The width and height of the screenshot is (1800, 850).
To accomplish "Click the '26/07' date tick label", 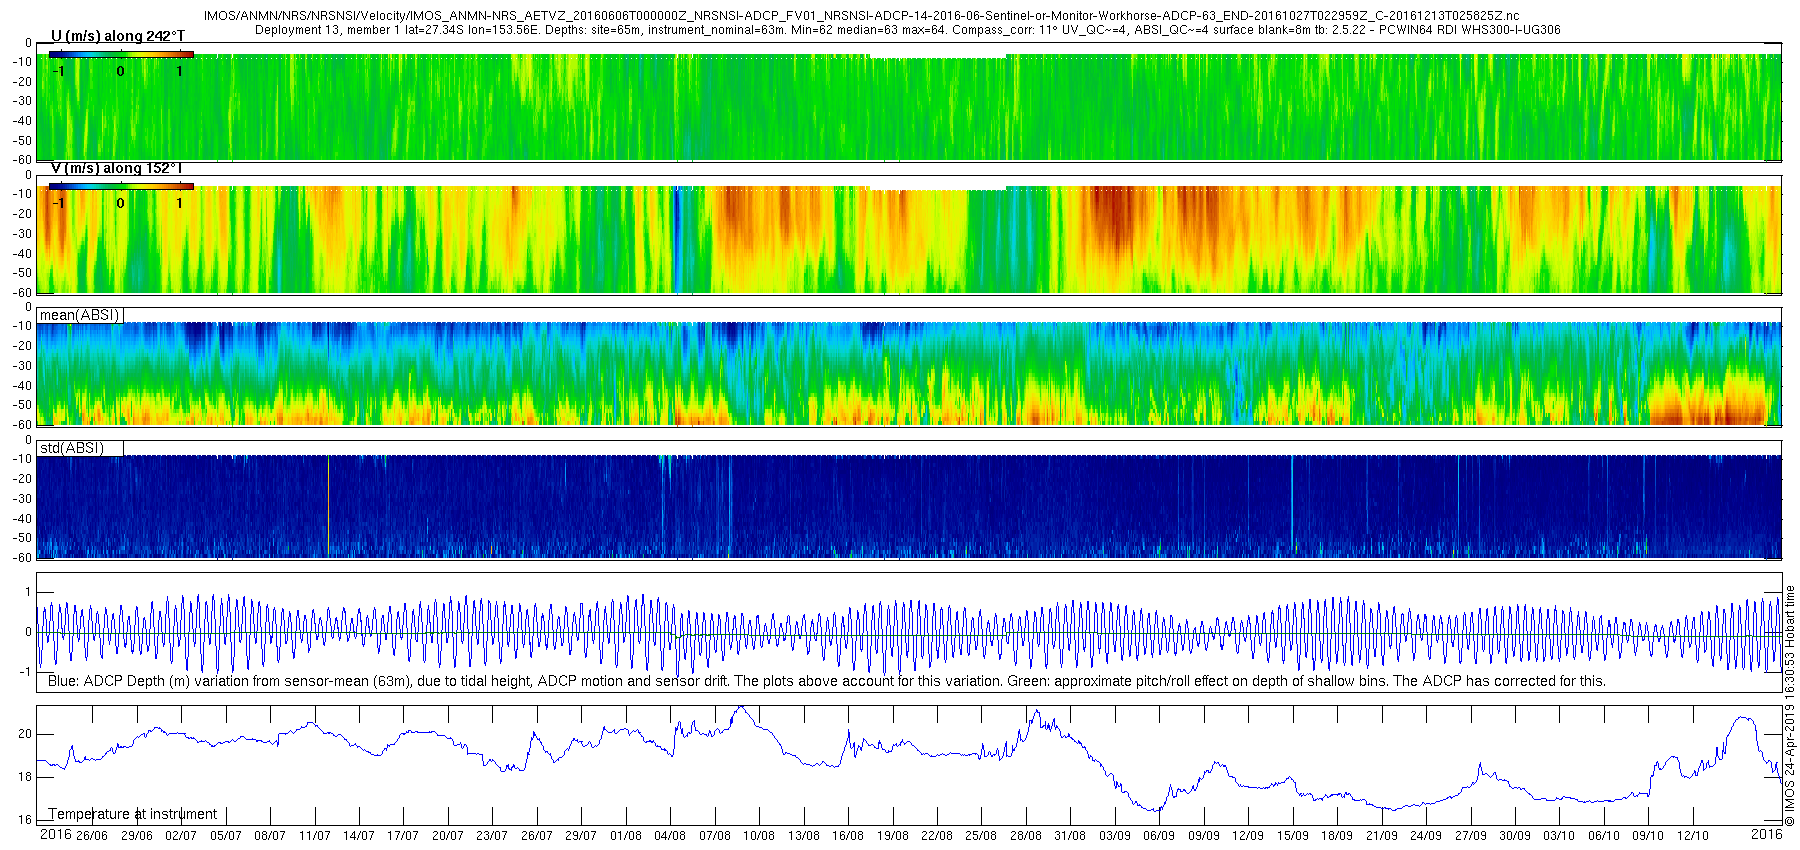I will tap(537, 836).
